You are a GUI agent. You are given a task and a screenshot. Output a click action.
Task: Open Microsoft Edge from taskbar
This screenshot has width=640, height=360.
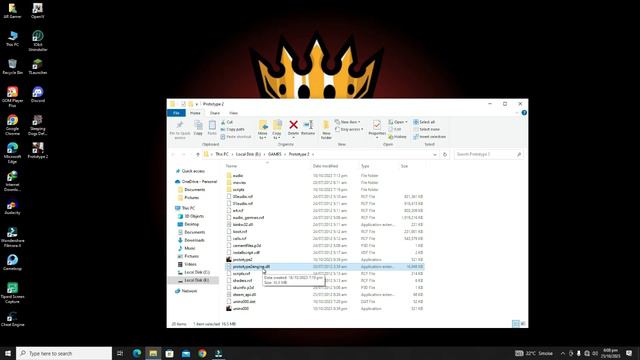click(137, 353)
